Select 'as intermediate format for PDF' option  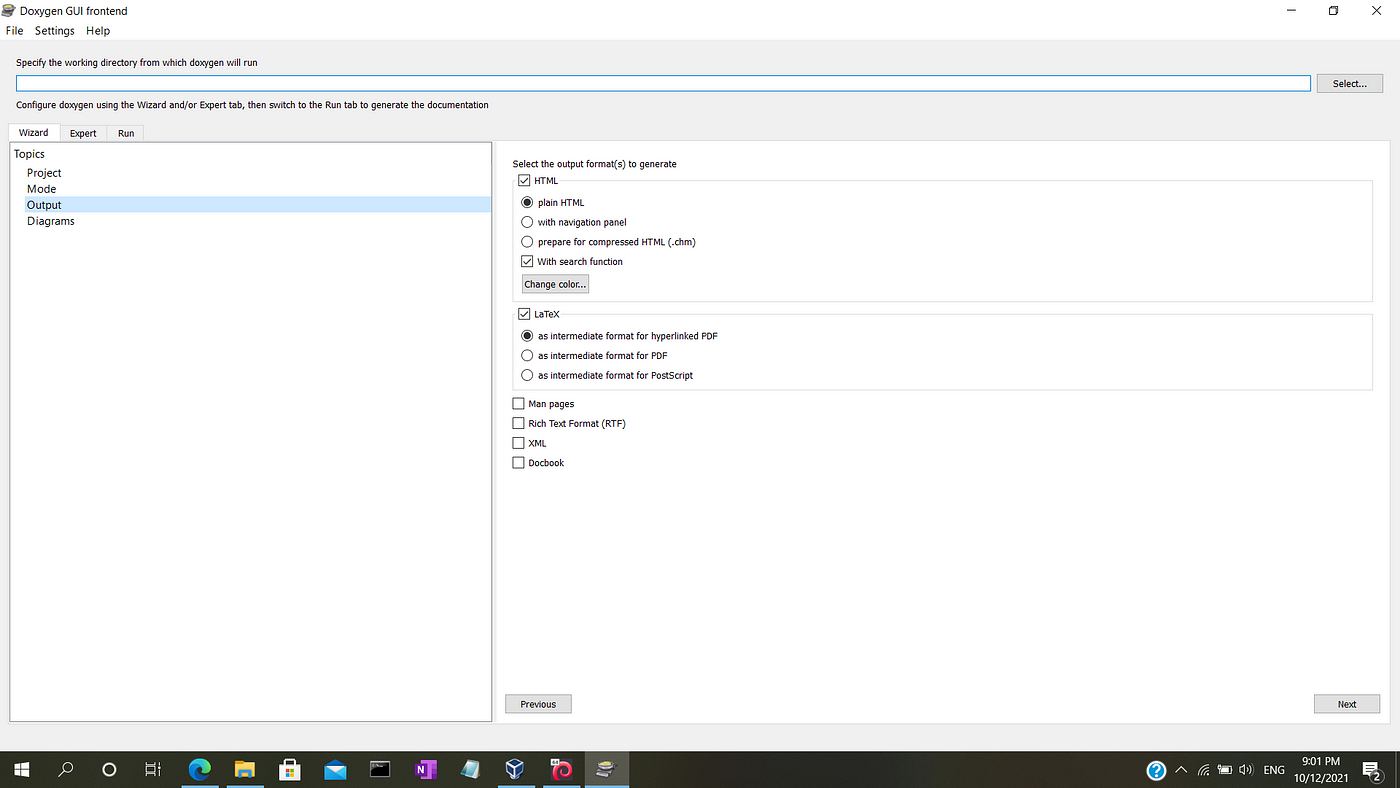[527, 355]
